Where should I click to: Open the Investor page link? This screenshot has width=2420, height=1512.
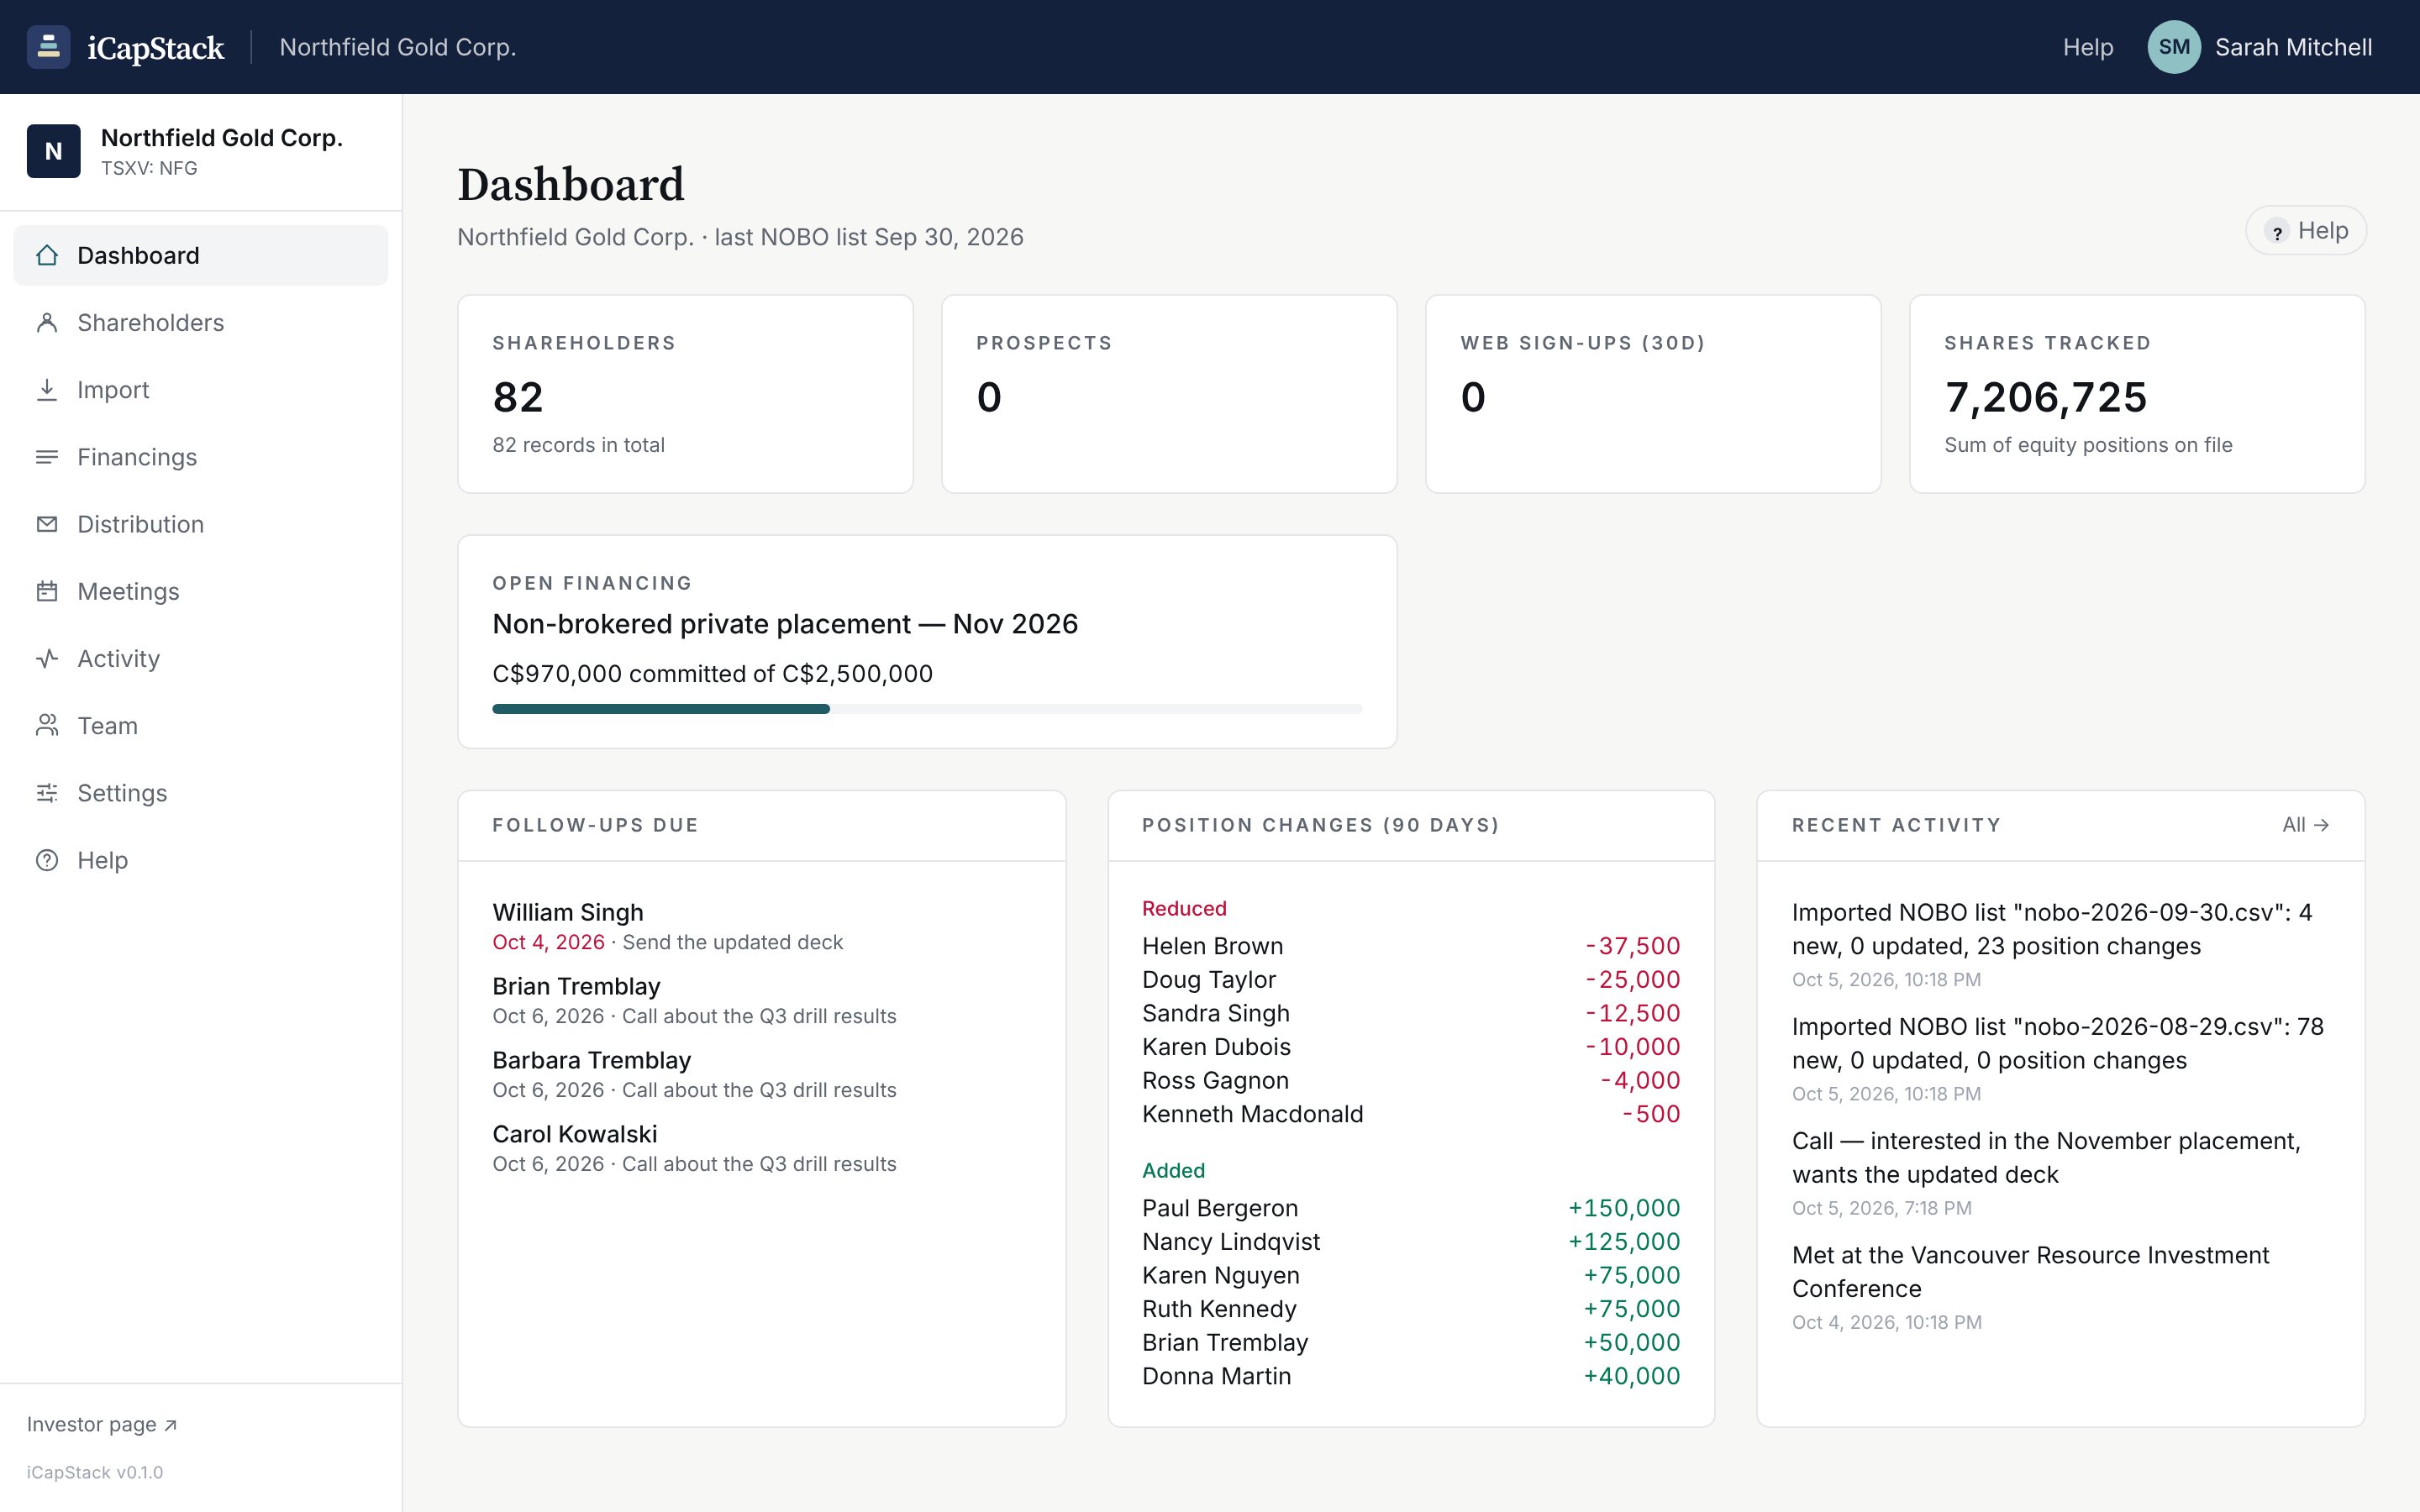pyautogui.click(x=102, y=1424)
